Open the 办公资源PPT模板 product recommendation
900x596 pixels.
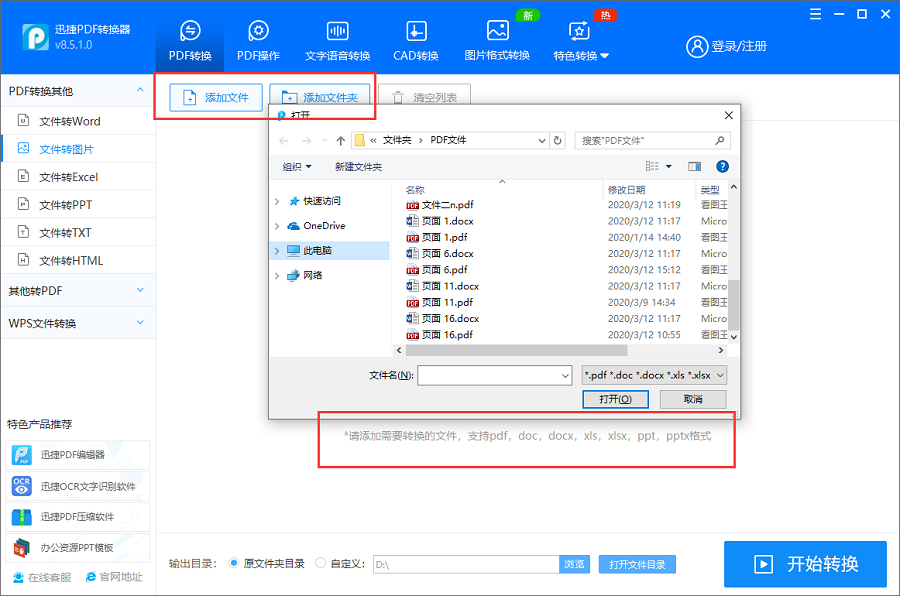[x=78, y=548]
